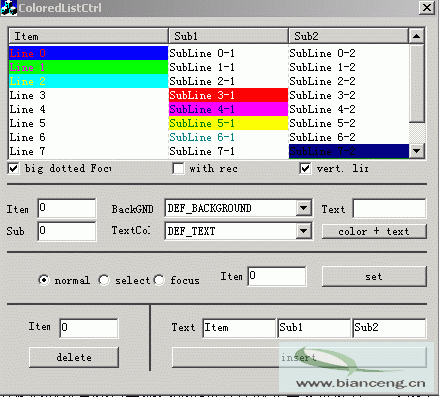This screenshot has height=397, width=439.
Task: Select the cyan 'Line 2' row
Action: coord(88,81)
